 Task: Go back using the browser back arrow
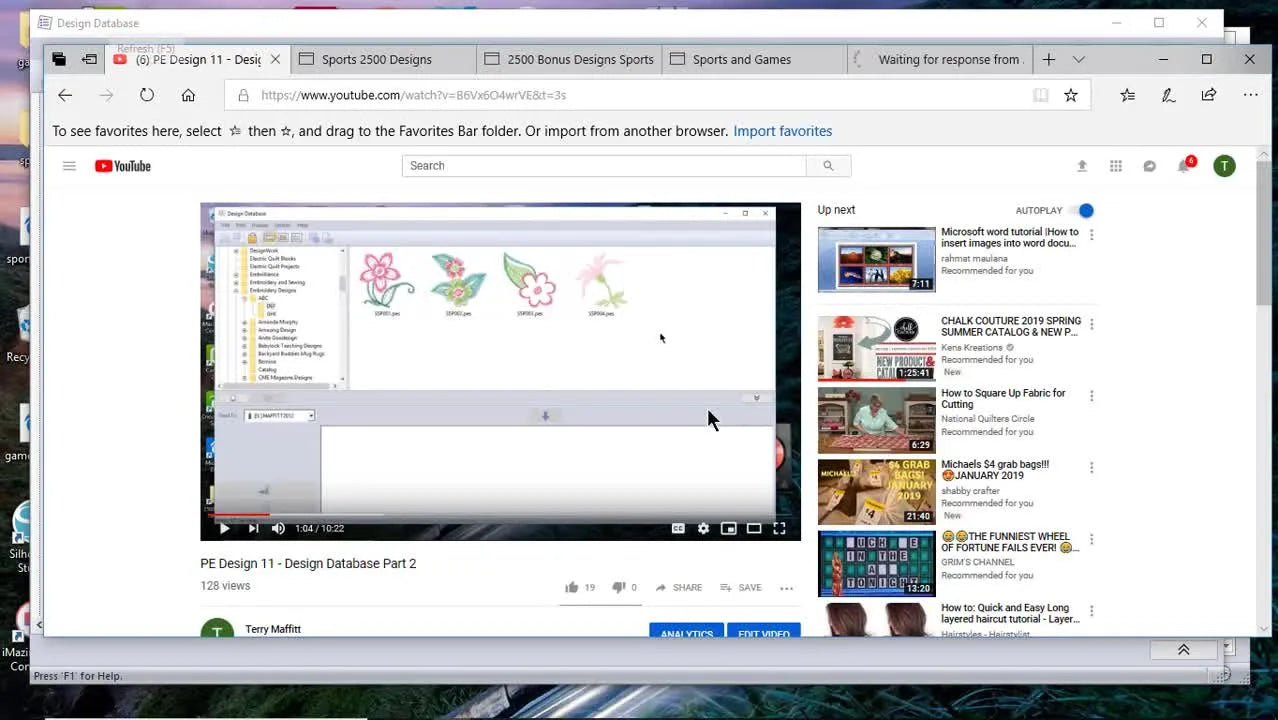point(65,95)
